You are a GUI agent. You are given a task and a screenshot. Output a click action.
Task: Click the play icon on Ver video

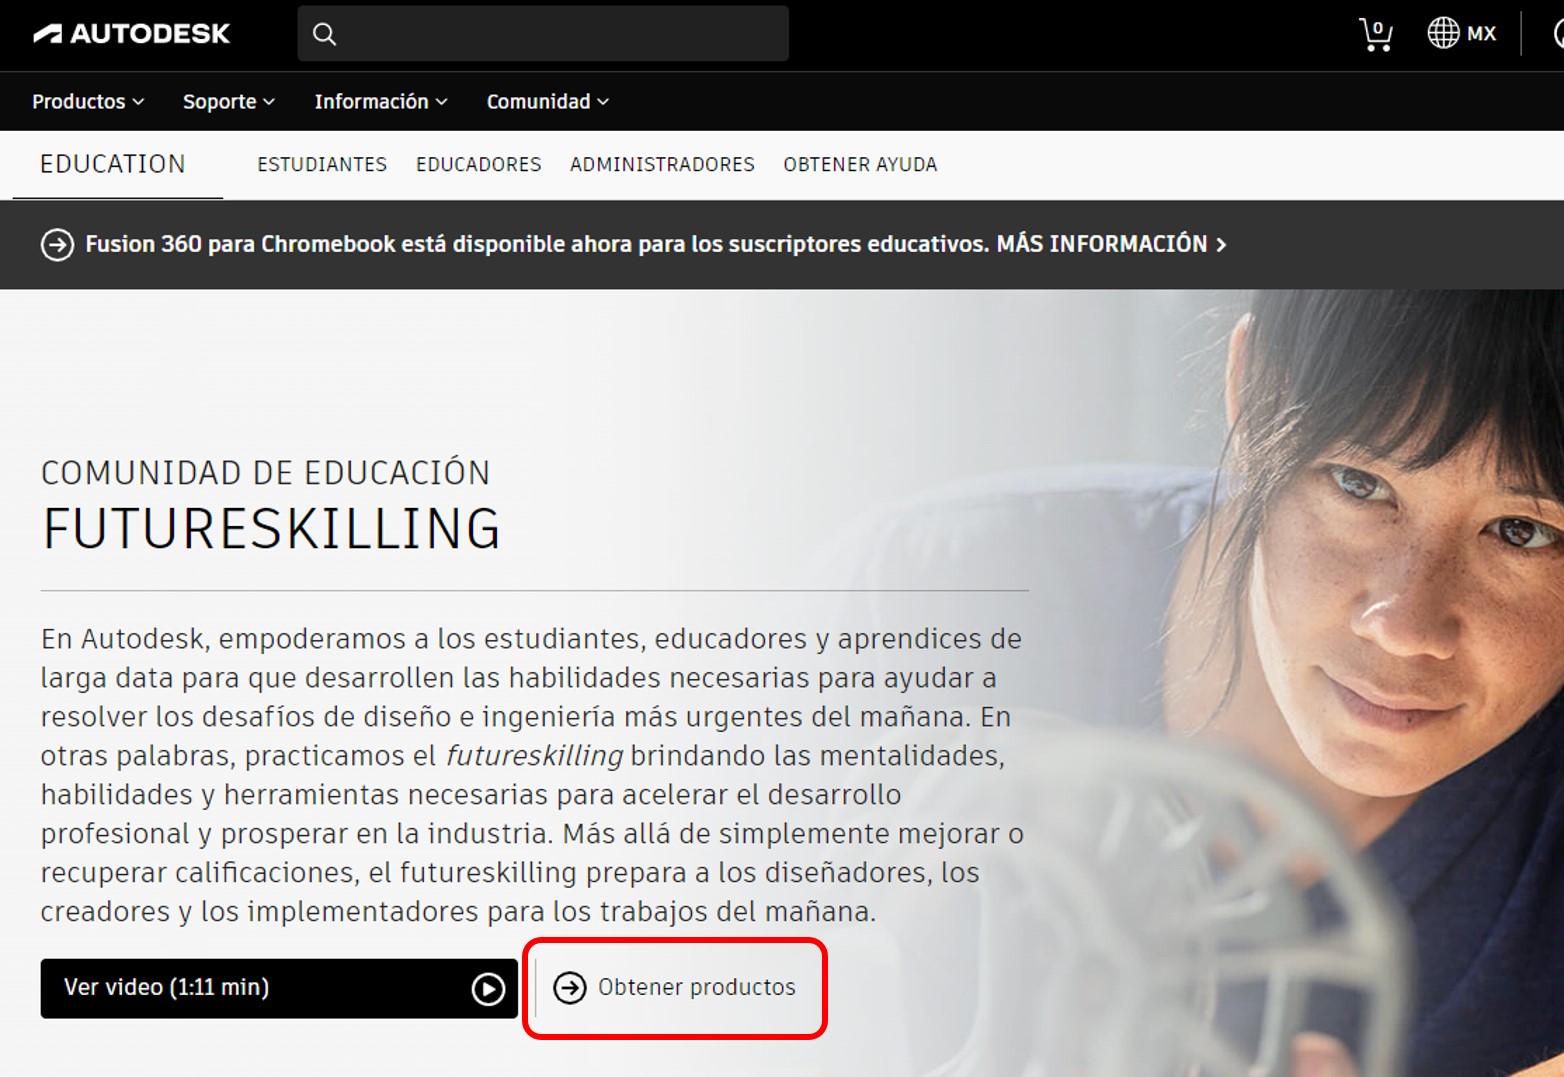coord(488,989)
